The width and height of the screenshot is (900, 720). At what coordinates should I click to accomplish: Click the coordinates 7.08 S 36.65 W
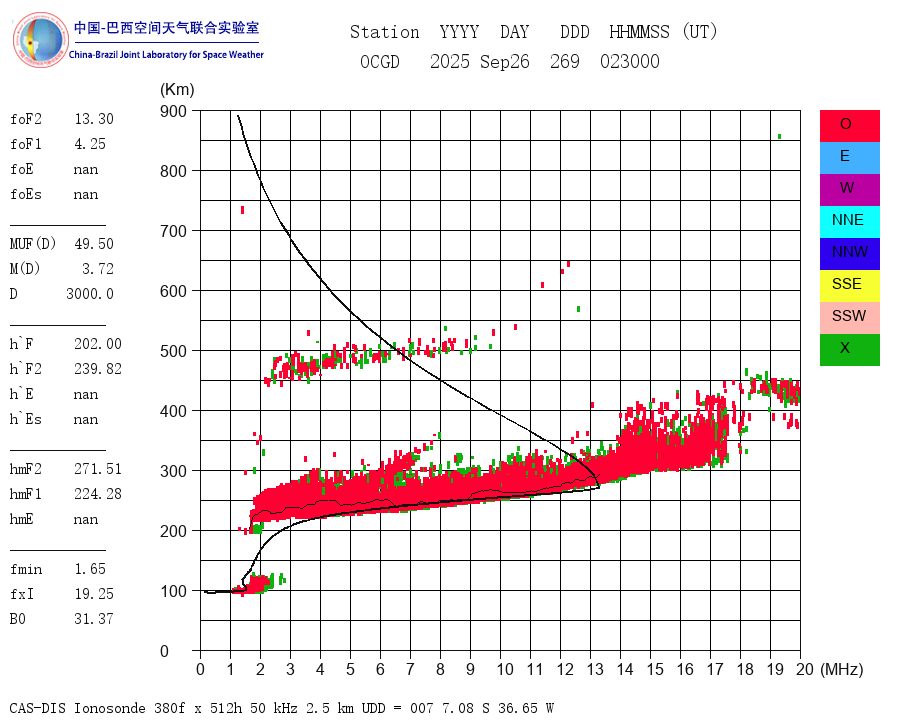pyautogui.click(x=499, y=708)
